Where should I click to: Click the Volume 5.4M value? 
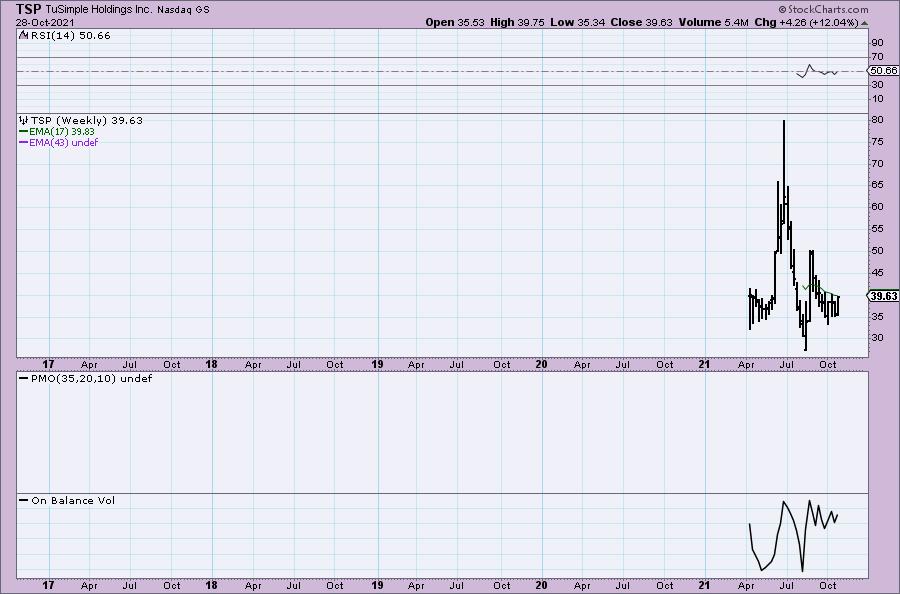point(713,22)
